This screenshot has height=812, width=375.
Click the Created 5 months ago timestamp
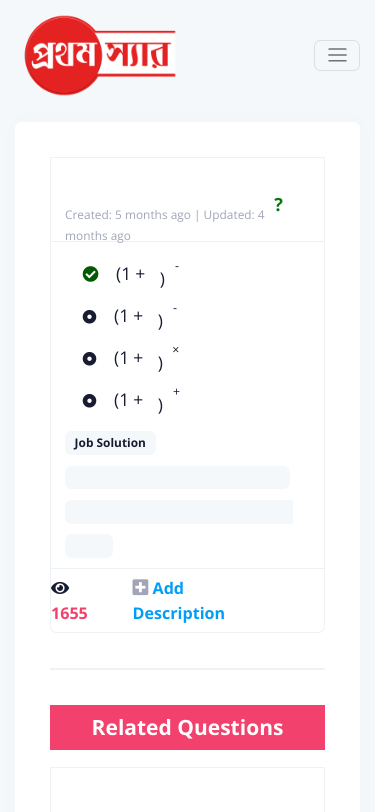pyautogui.click(x=128, y=215)
